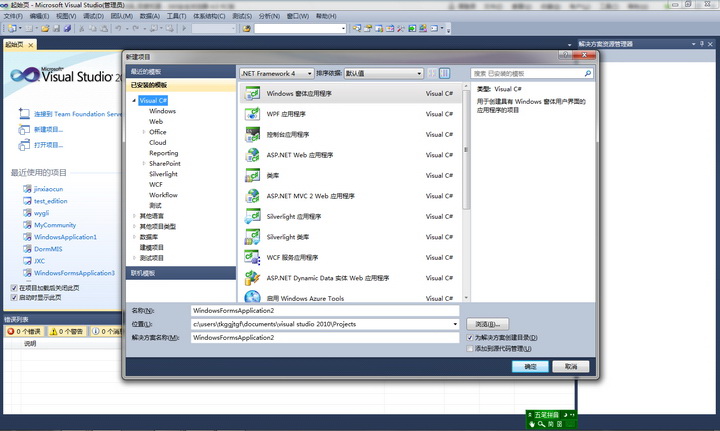Click the 名称 project name field
The width and height of the screenshot is (720, 431).
tap(324, 311)
